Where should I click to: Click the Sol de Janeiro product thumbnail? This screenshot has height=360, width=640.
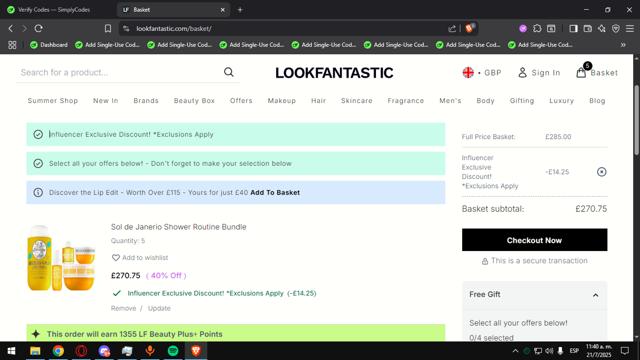coord(61,257)
